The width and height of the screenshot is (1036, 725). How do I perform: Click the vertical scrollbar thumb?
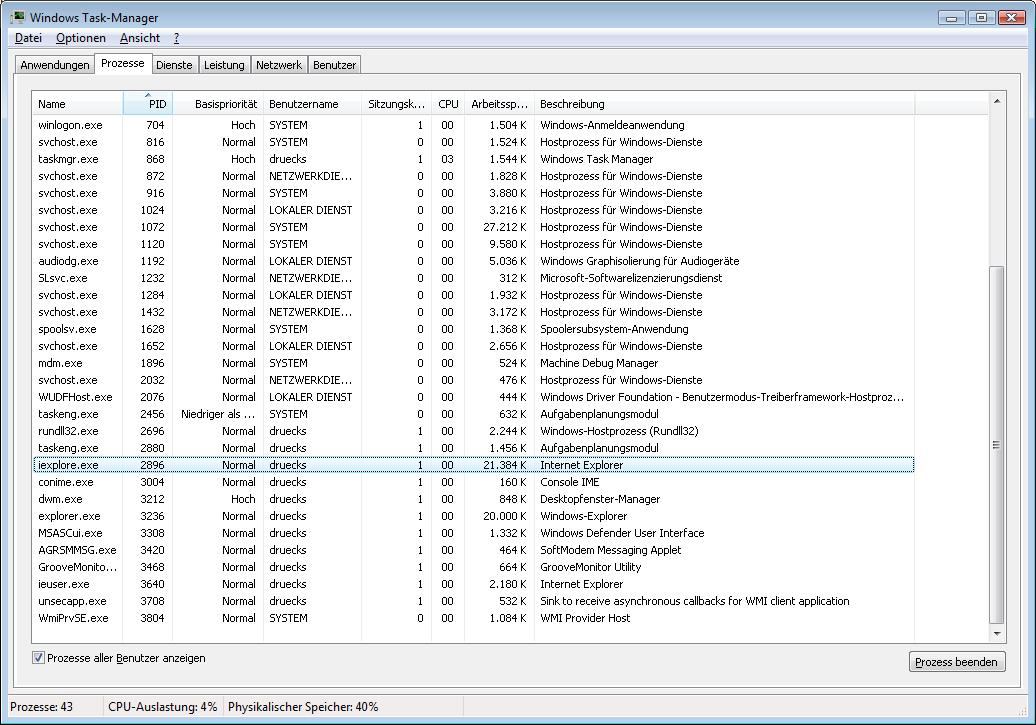coord(996,445)
